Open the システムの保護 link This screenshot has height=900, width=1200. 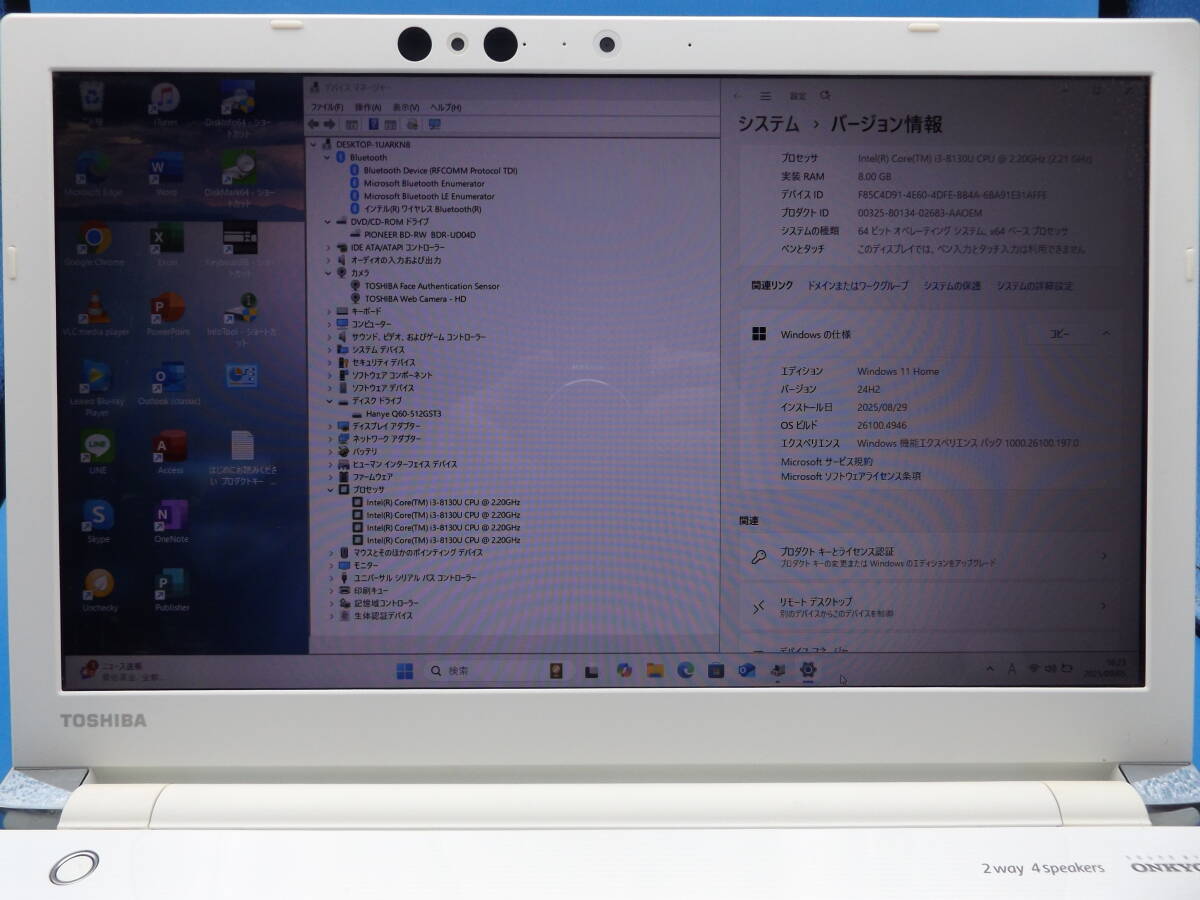coord(952,286)
